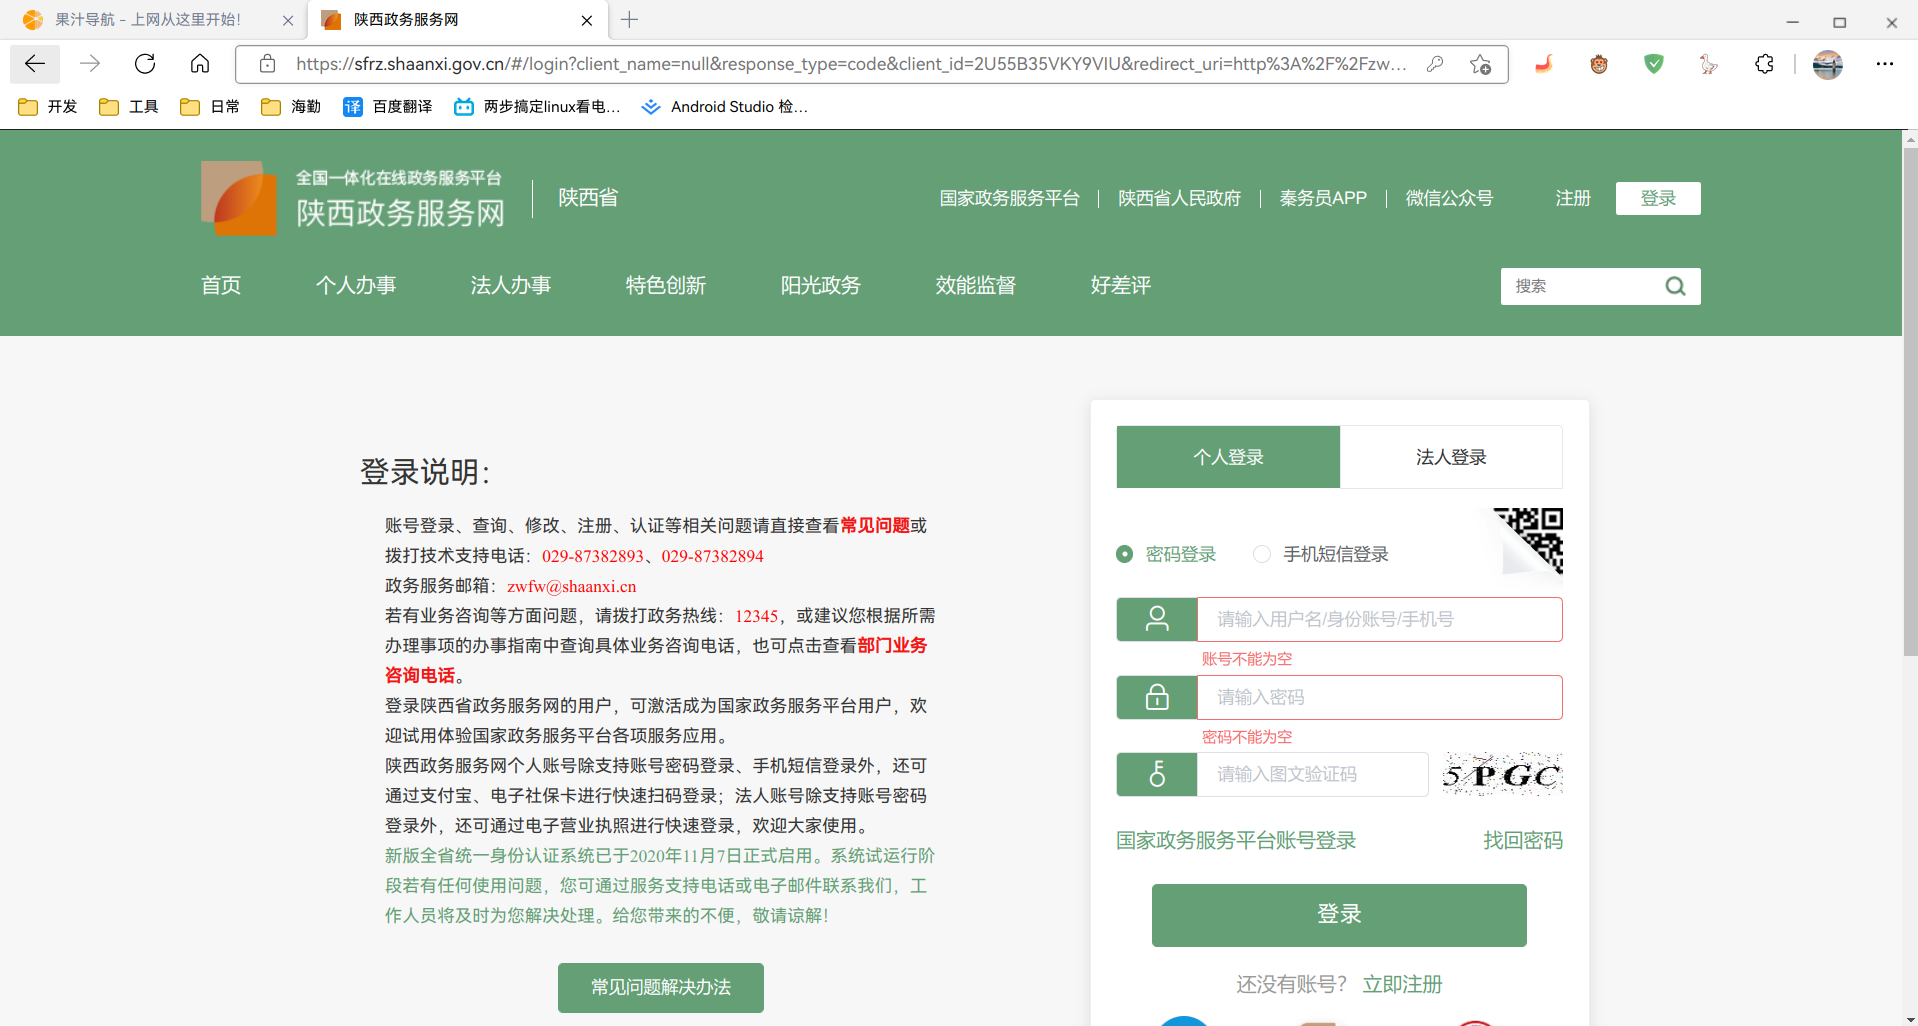Open the 日常 bookmarks folder
1918x1026 pixels.
tap(210, 106)
